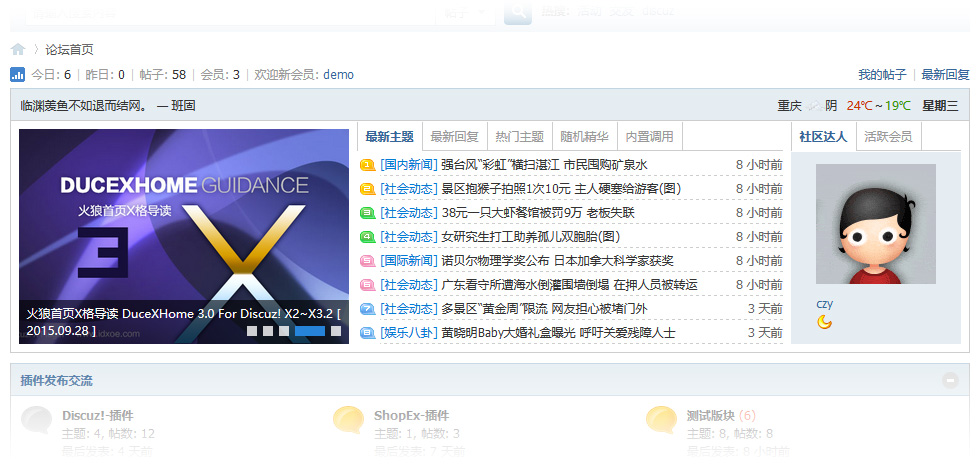Click the Discuz!-插件 forum bubble icon
Screen dimensions: 980x470
(37, 419)
